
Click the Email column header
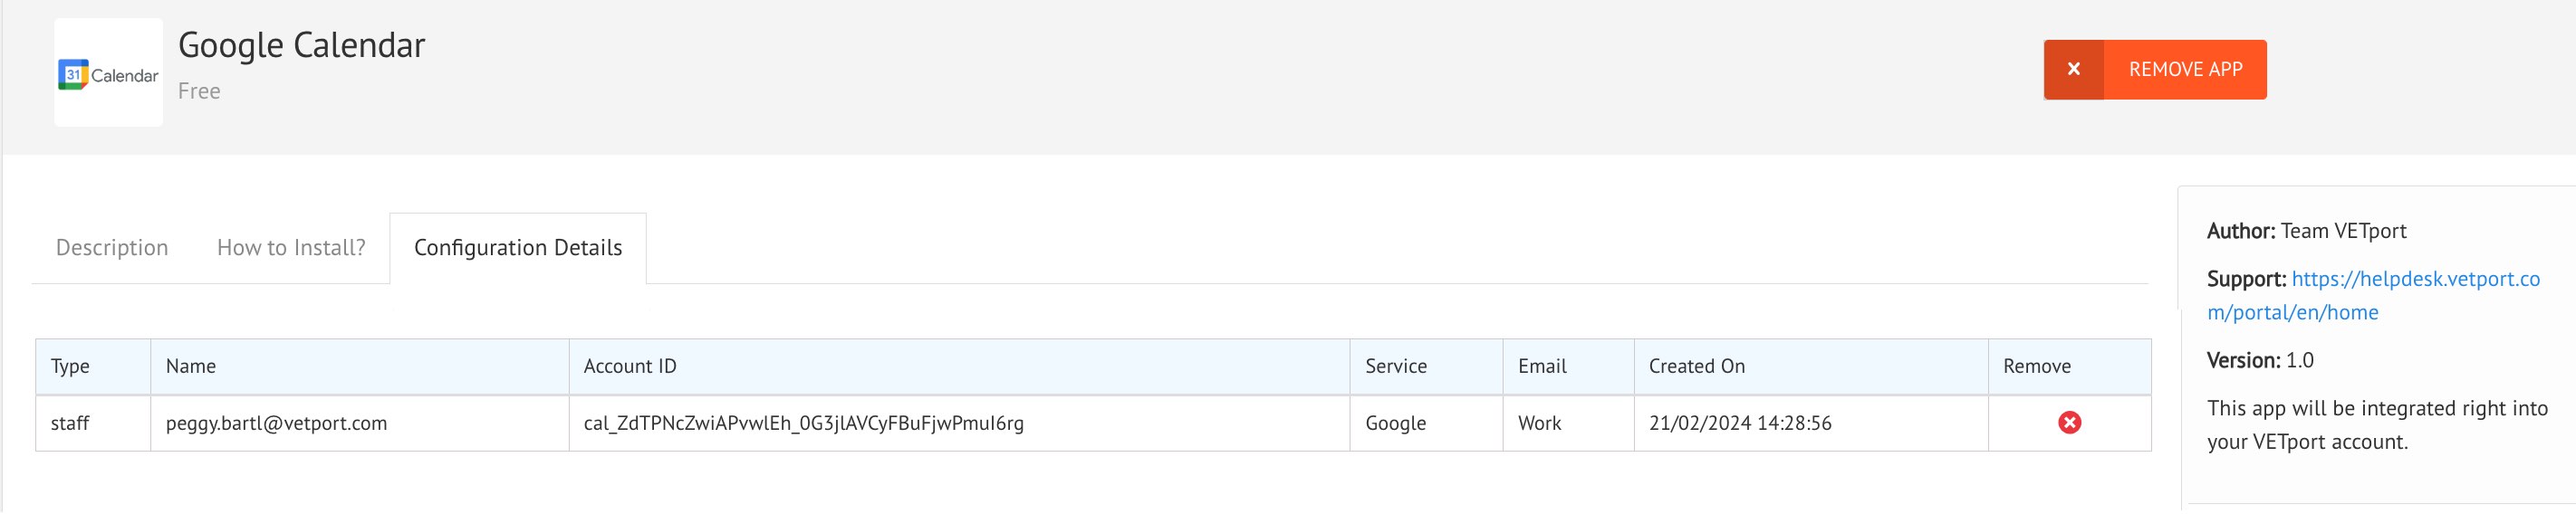point(1568,367)
